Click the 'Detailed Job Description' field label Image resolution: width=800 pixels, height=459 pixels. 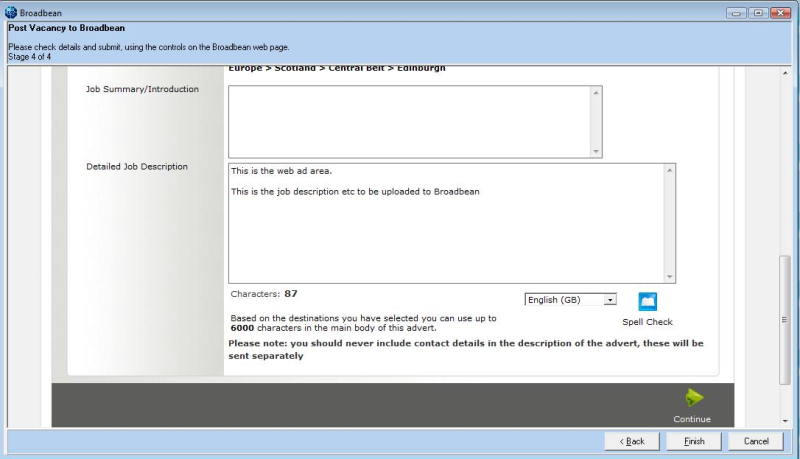[x=137, y=166]
